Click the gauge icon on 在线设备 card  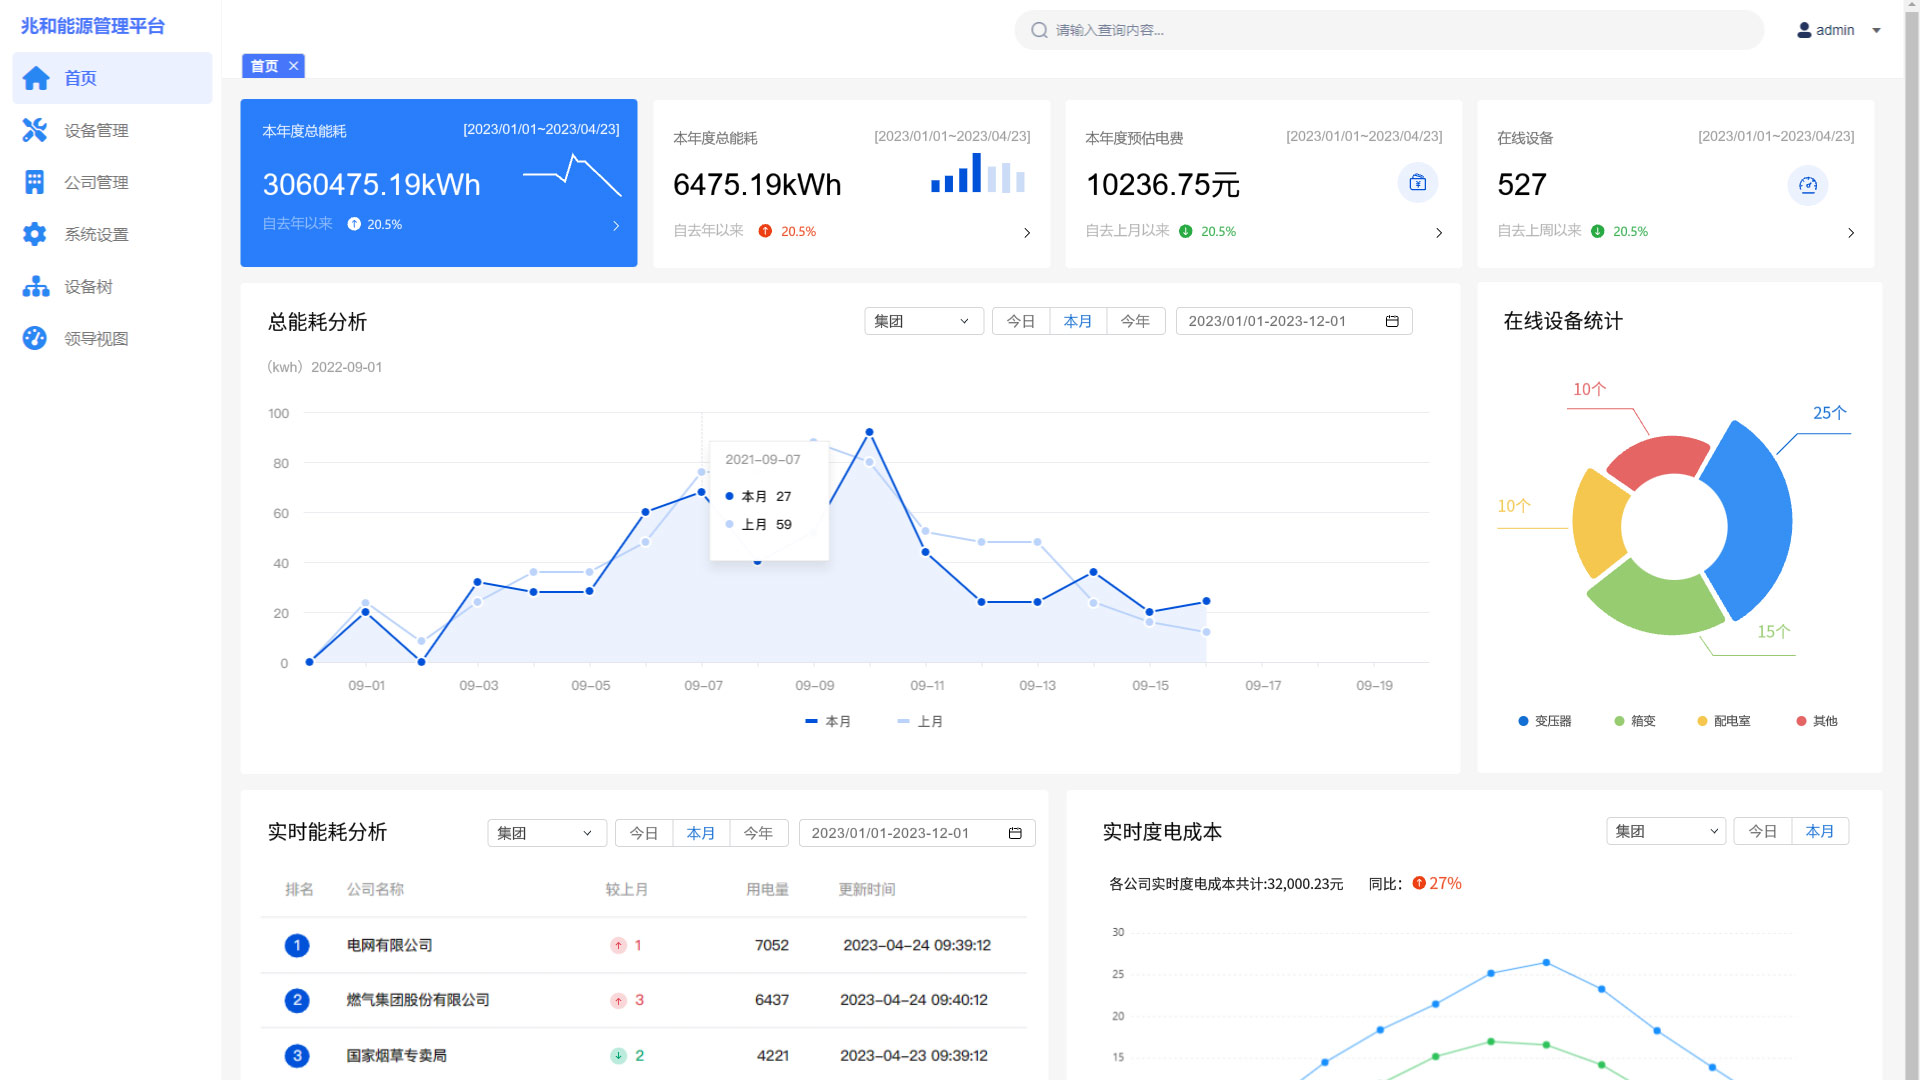(x=1808, y=185)
